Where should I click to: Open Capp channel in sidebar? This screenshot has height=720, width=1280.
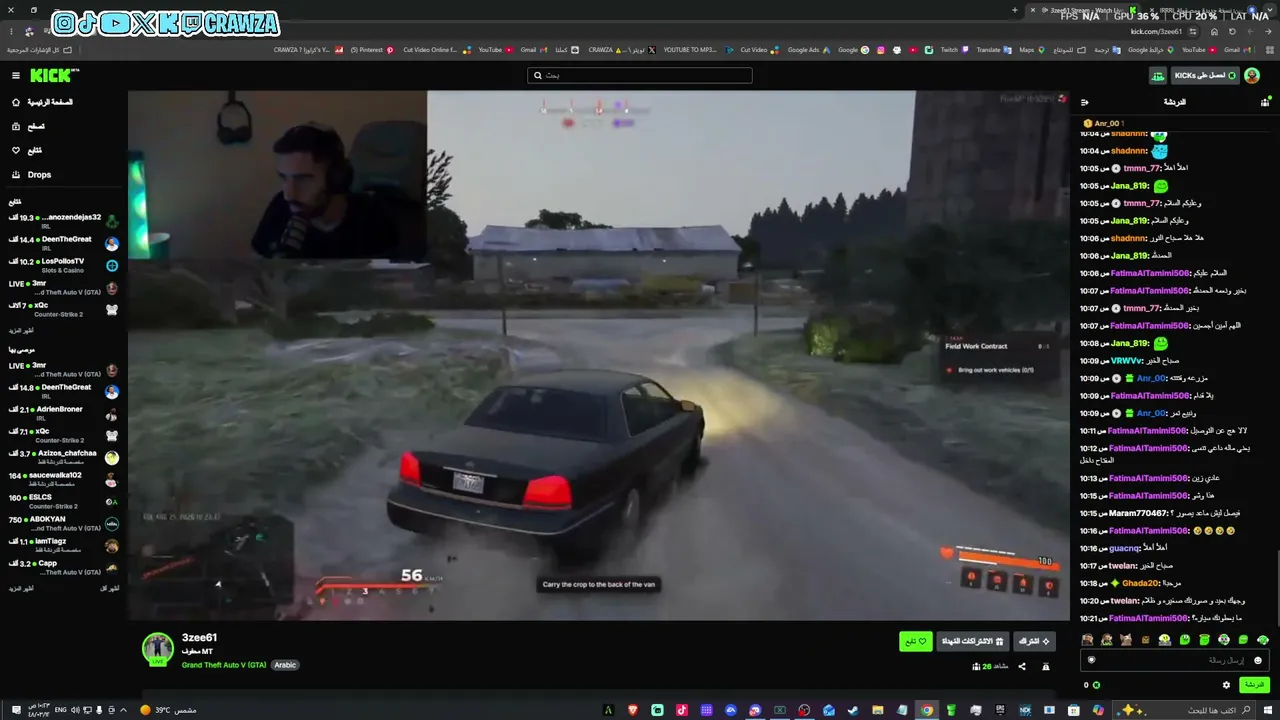[64, 567]
